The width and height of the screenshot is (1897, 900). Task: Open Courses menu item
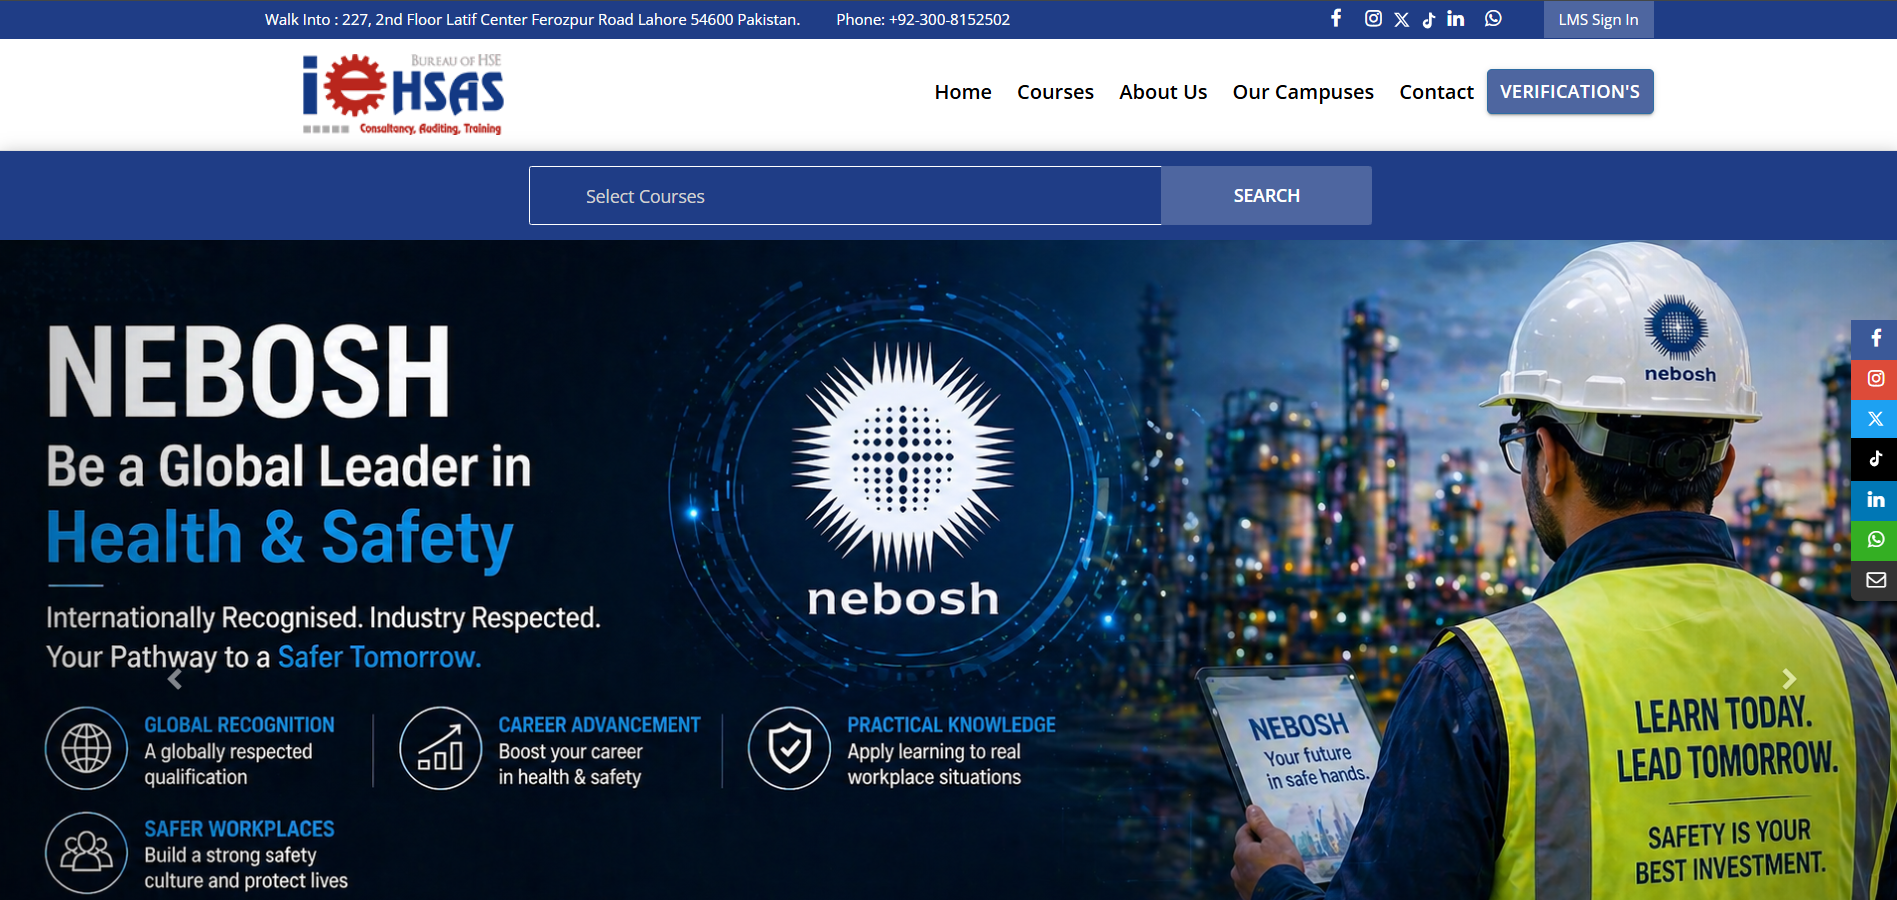tap(1055, 92)
